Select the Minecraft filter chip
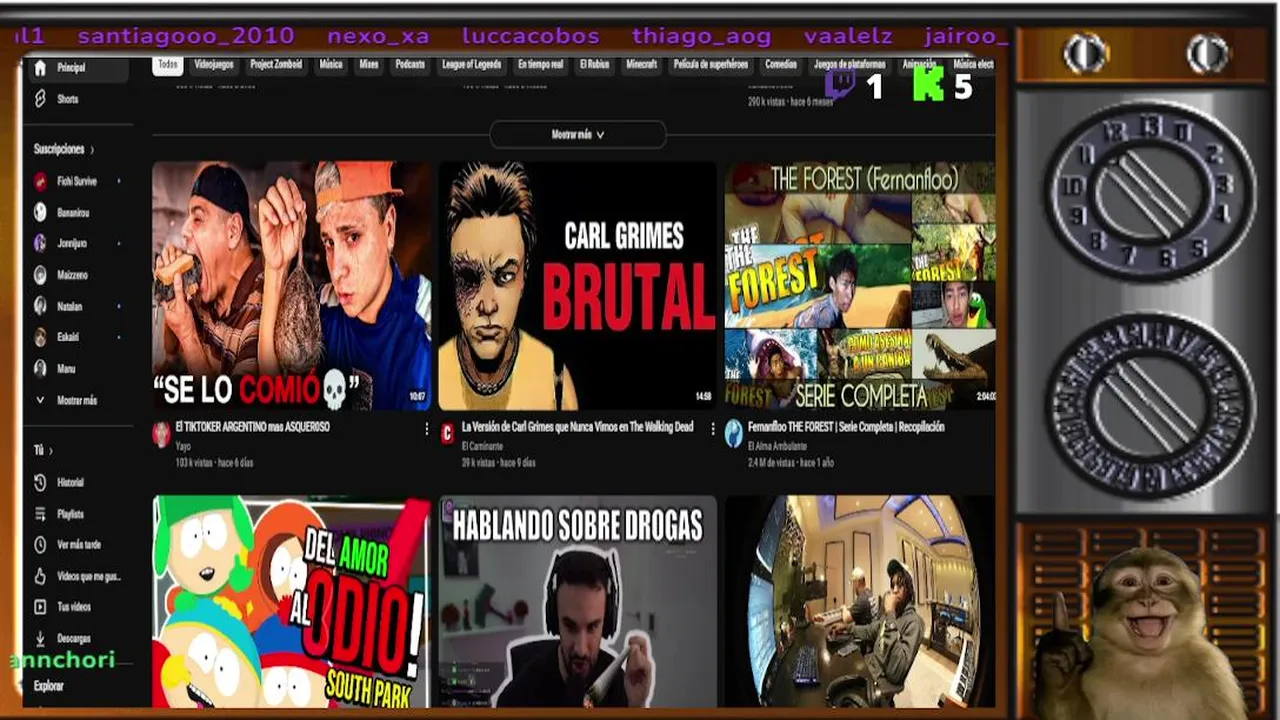Viewport: 1280px width, 720px height. click(642, 64)
